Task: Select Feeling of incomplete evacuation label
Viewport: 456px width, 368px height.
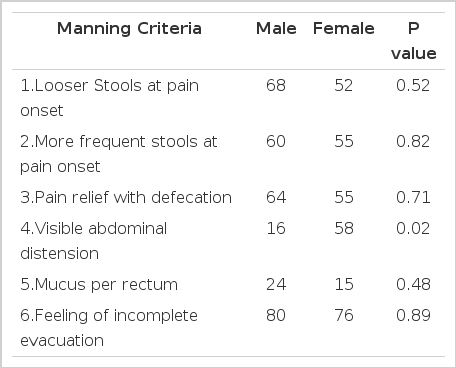Action: pos(109,328)
